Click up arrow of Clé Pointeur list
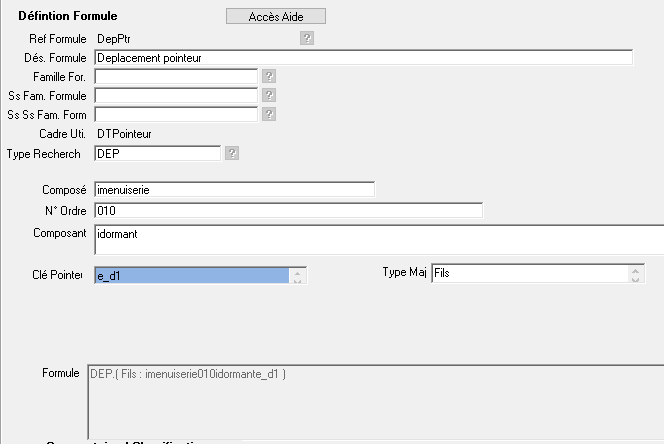 pos(298,270)
